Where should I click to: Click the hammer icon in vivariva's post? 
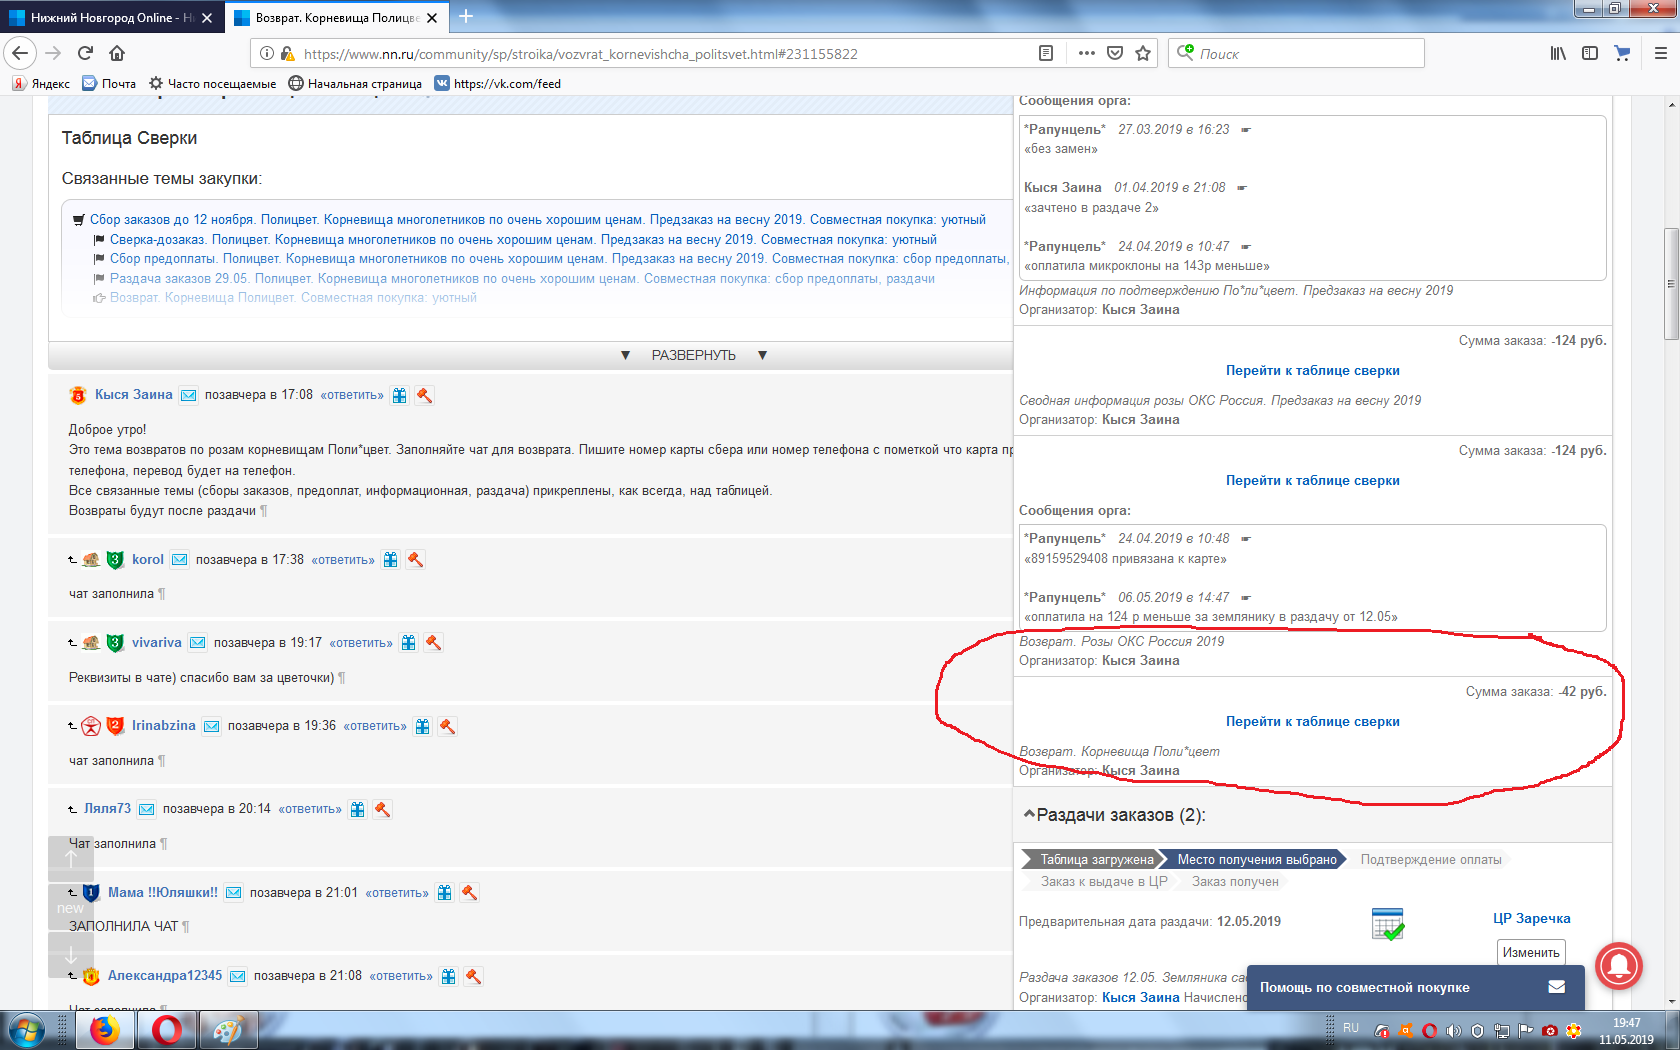tap(433, 643)
